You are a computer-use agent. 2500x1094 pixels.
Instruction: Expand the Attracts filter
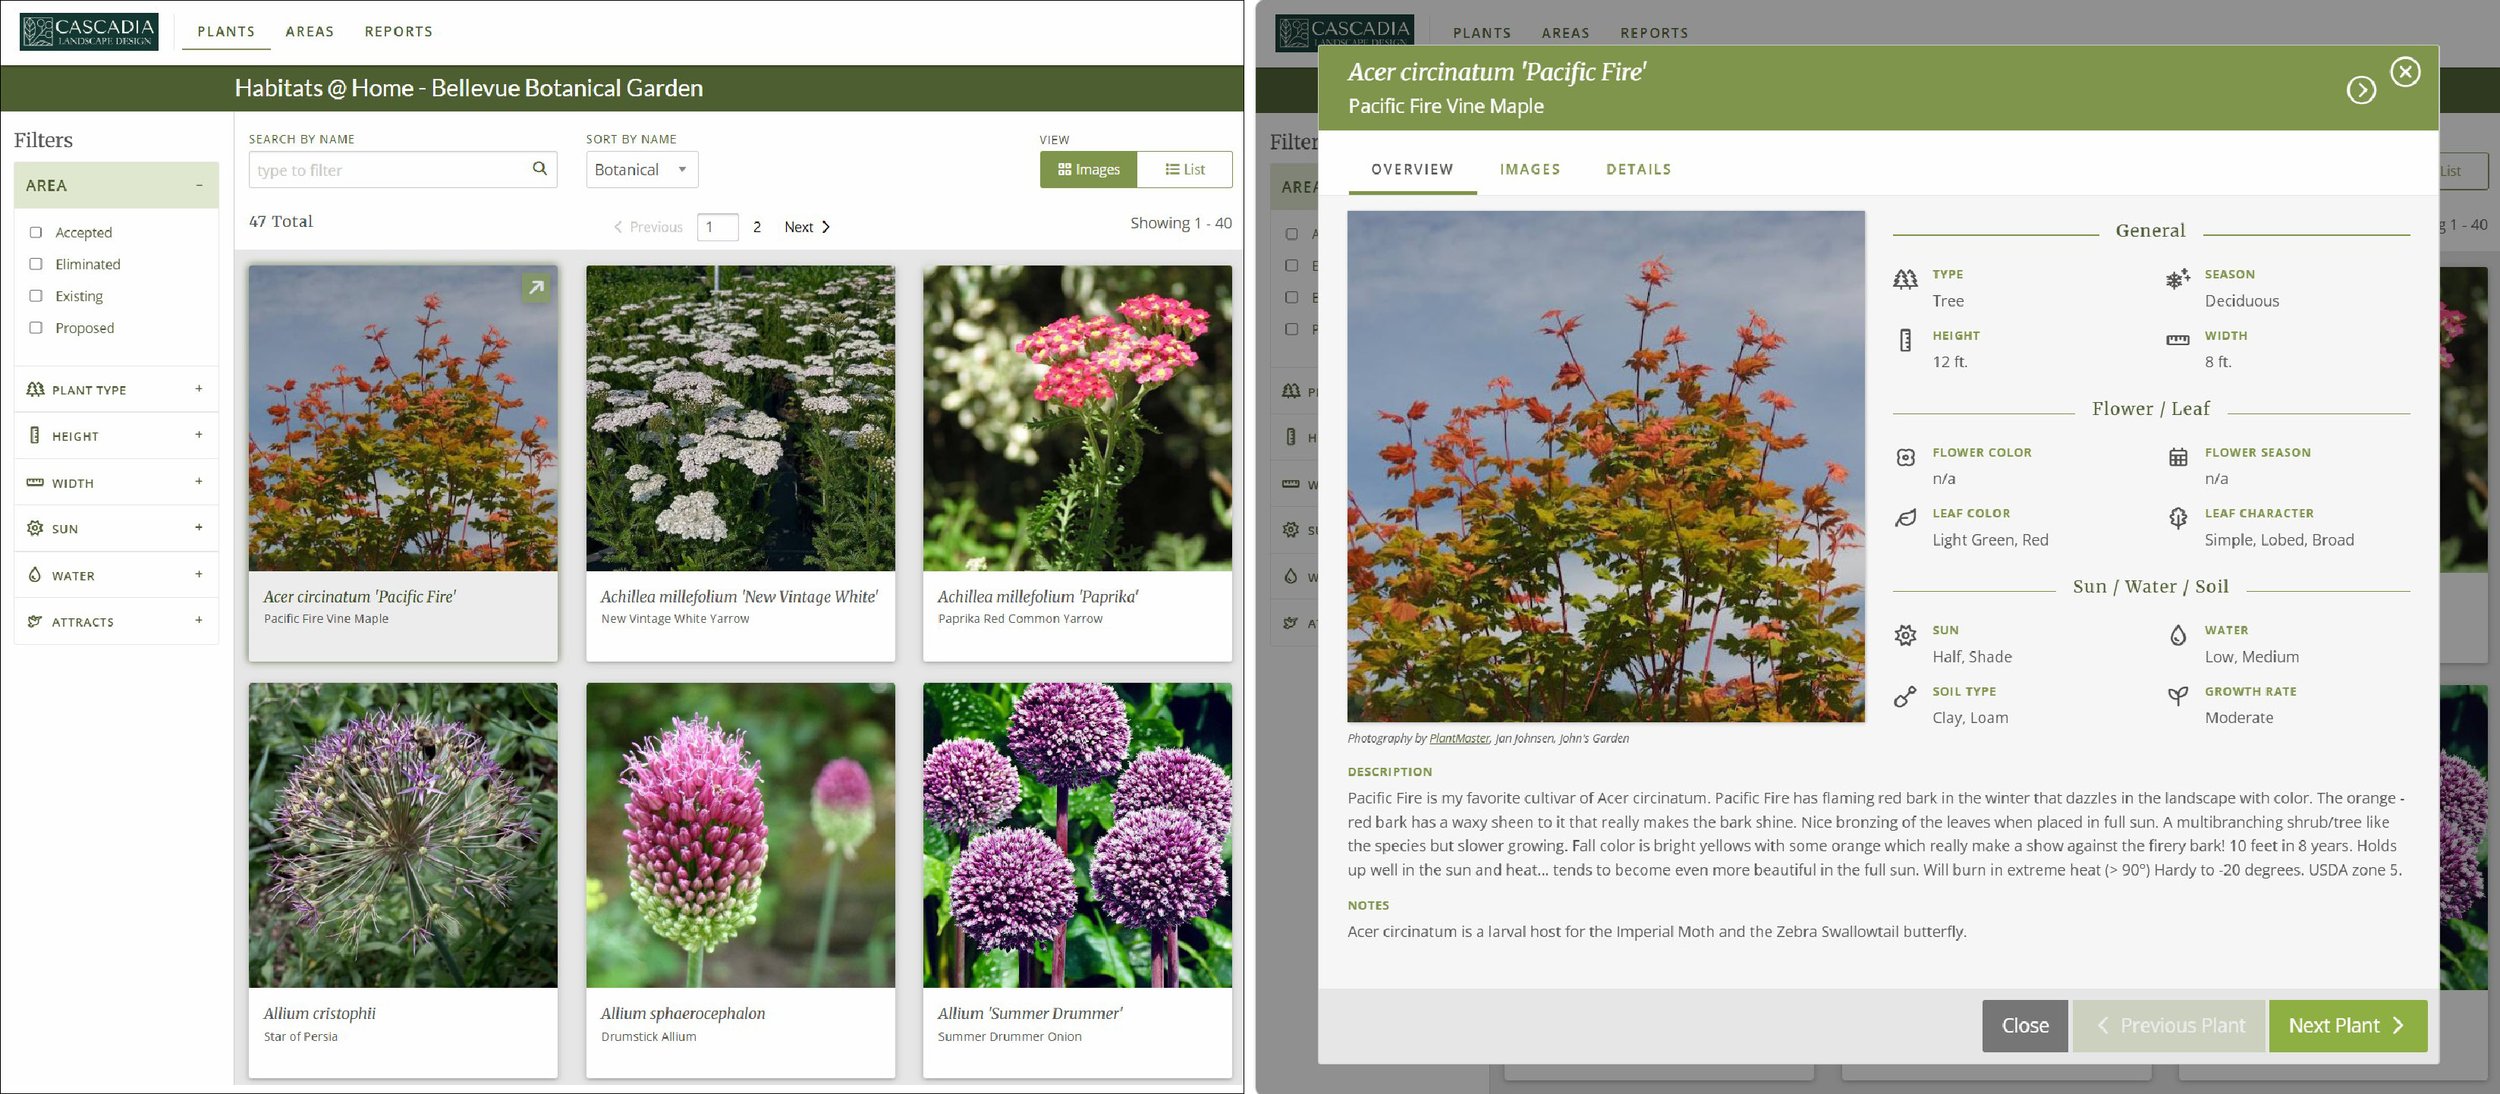199,621
